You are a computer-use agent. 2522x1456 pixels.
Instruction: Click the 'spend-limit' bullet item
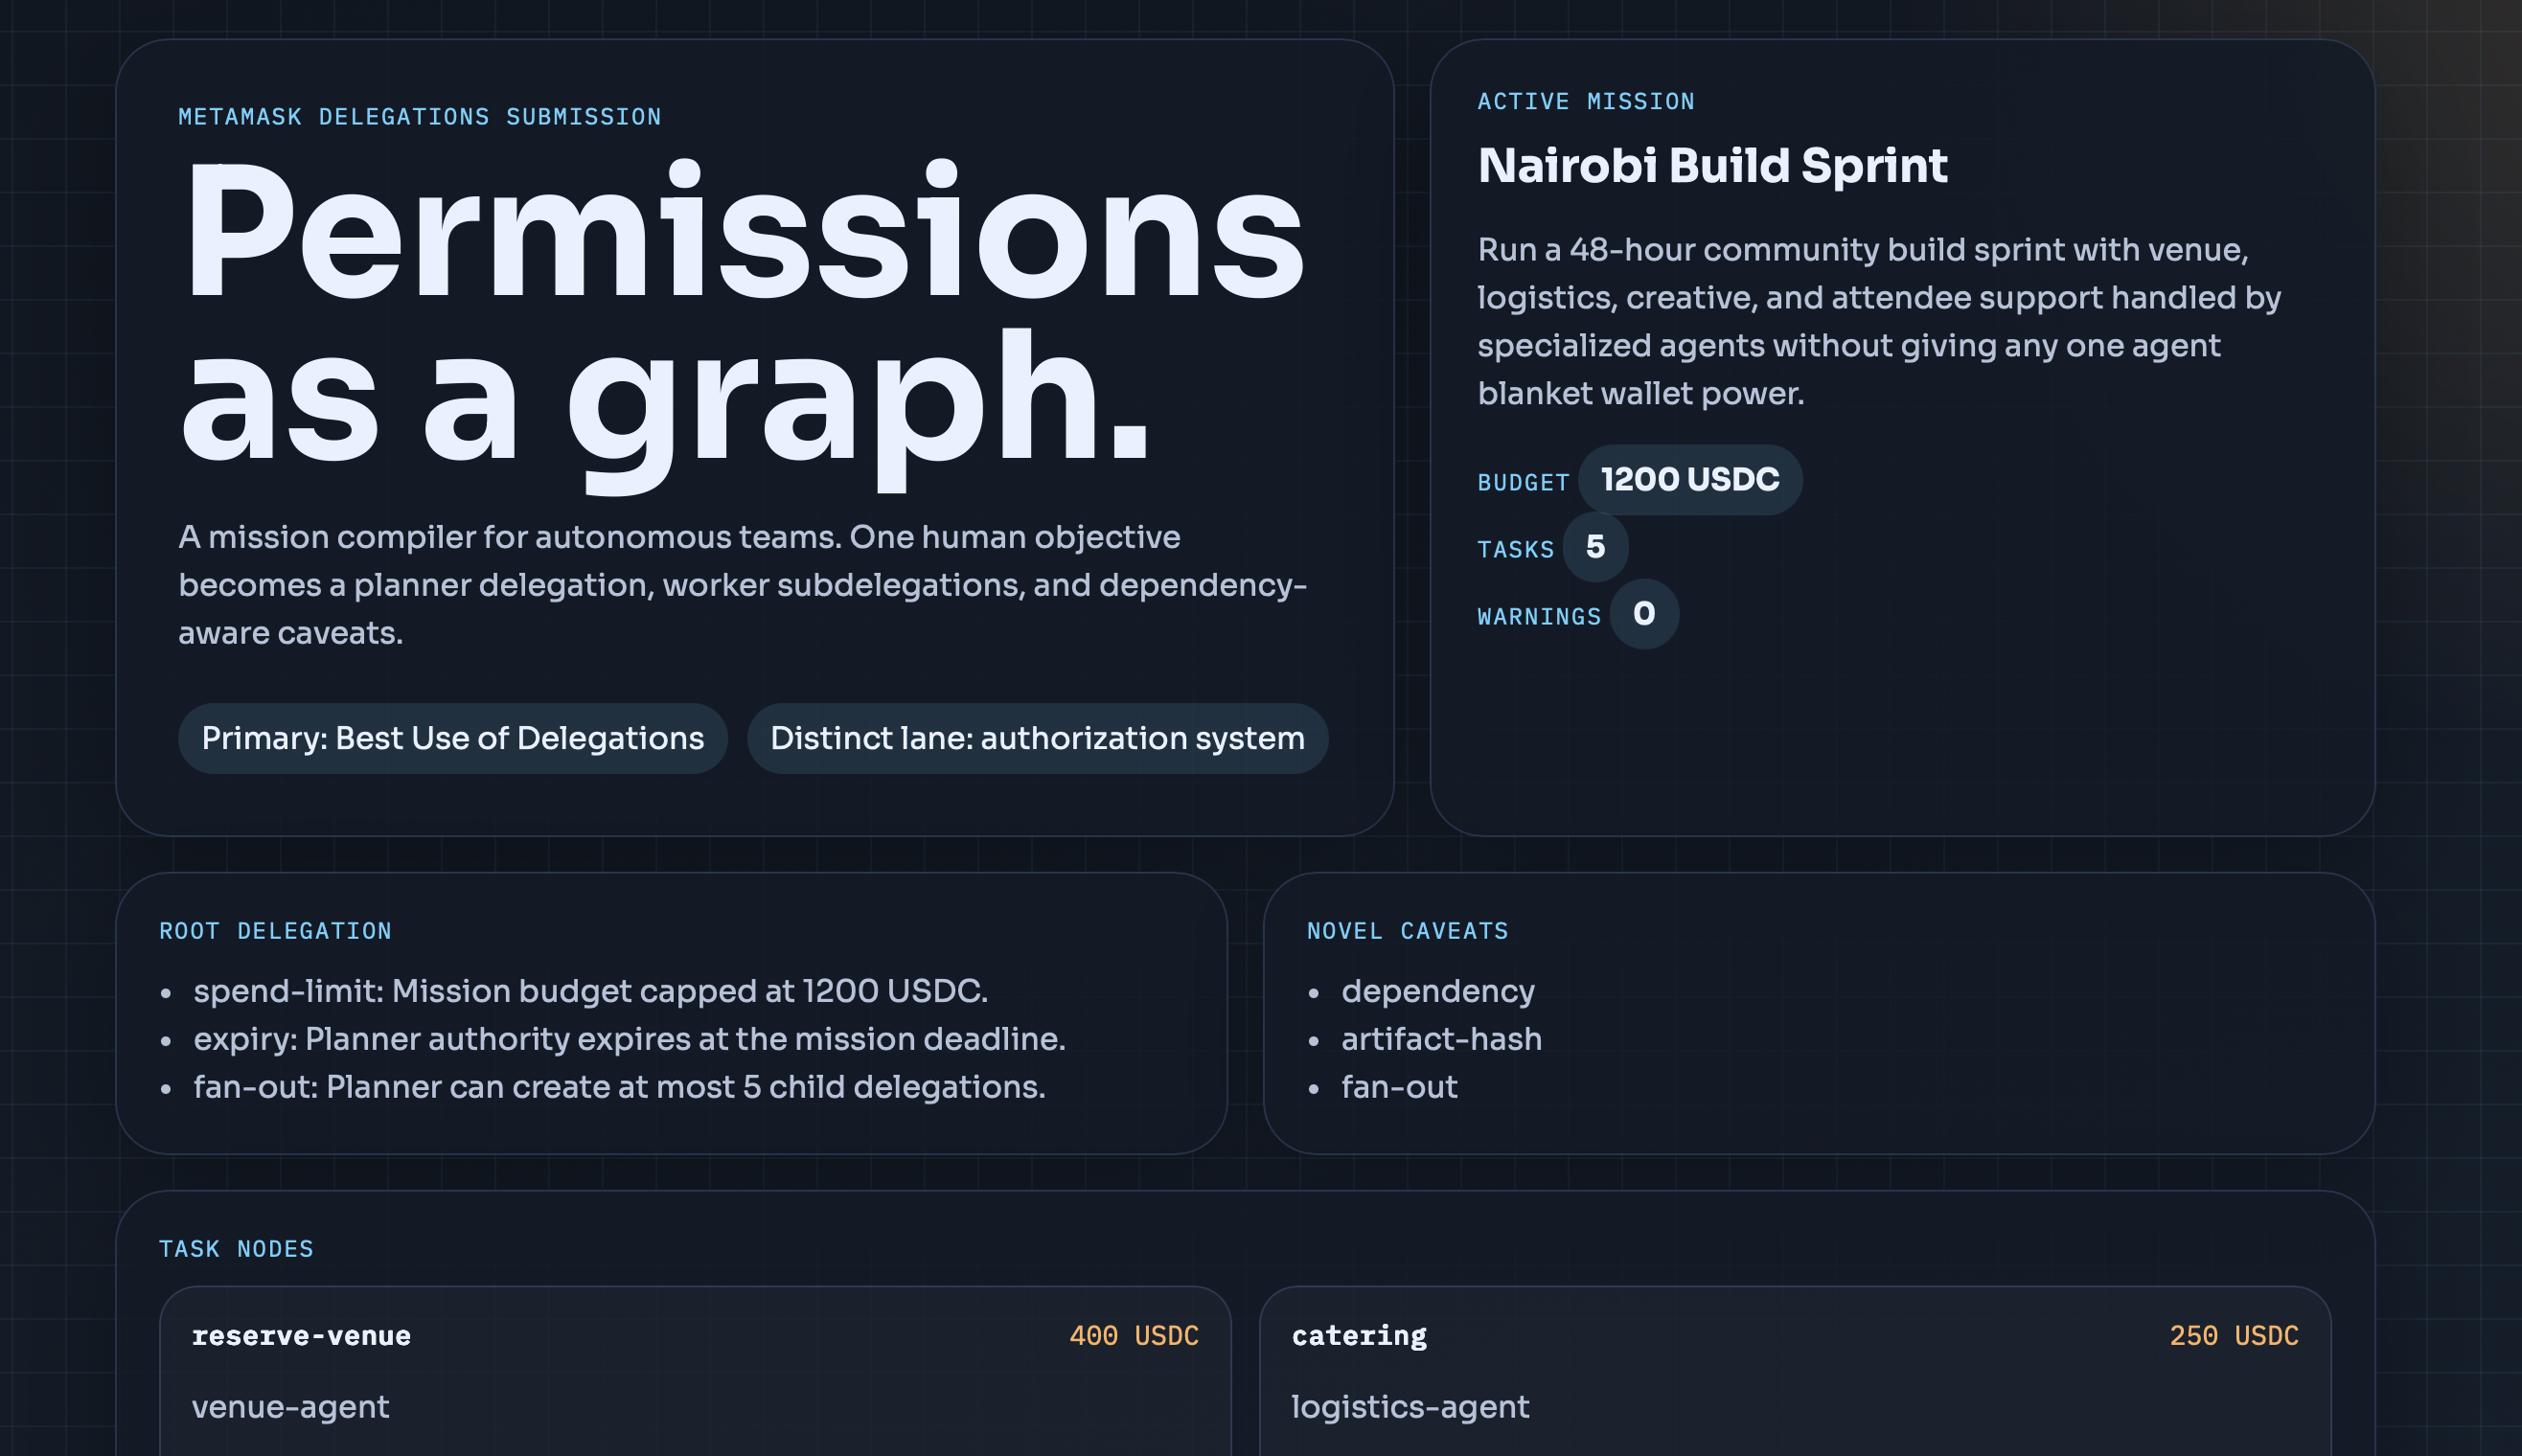[590, 991]
